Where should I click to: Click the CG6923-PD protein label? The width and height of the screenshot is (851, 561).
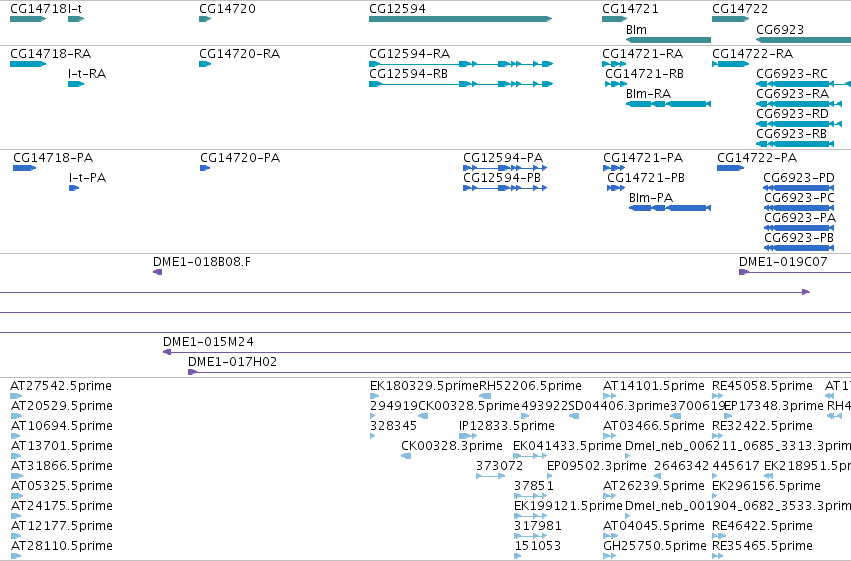point(799,178)
